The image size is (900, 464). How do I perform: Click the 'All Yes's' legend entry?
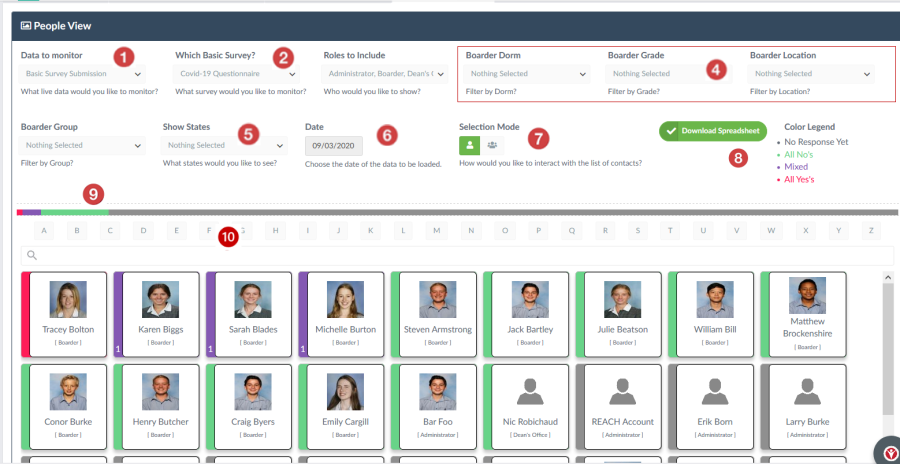pyautogui.click(x=799, y=180)
